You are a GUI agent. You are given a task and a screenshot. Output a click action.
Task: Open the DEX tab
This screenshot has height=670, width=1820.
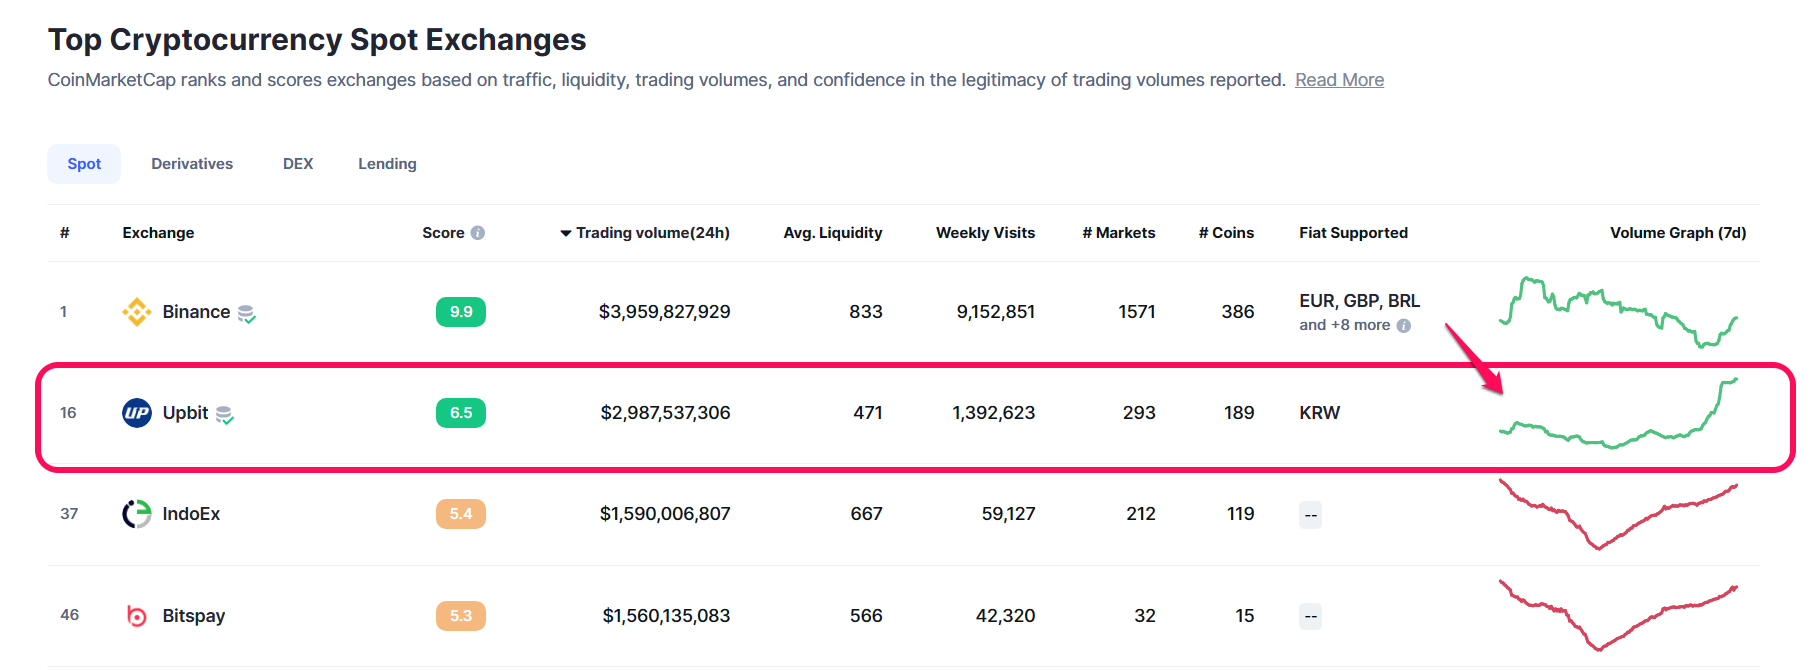click(x=298, y=164)
